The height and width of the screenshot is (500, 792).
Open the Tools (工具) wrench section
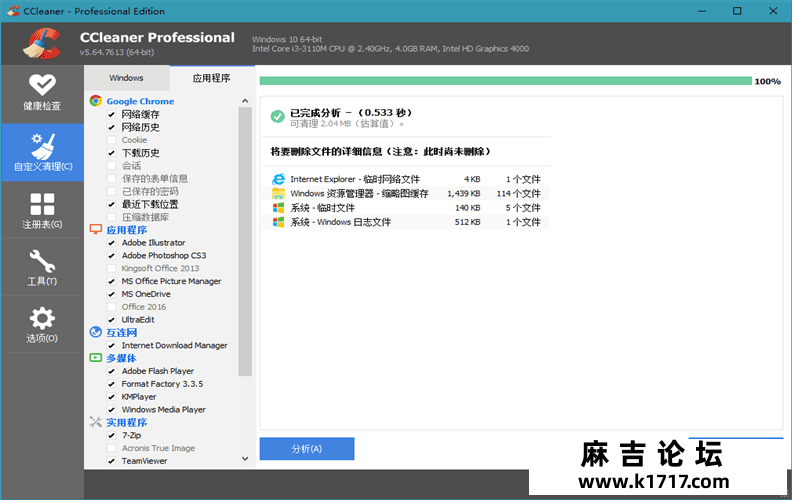(42, 268)
